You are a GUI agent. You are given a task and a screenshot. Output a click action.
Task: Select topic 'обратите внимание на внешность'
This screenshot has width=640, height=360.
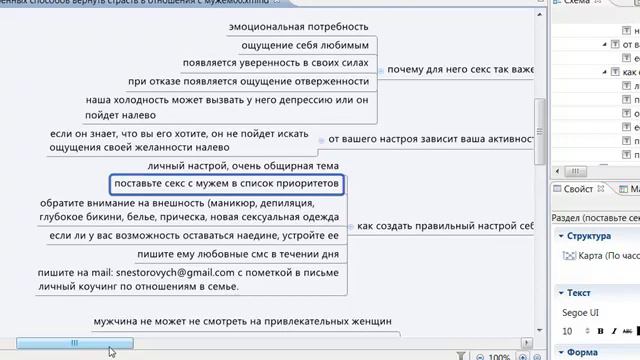click(x=189, y=210)
